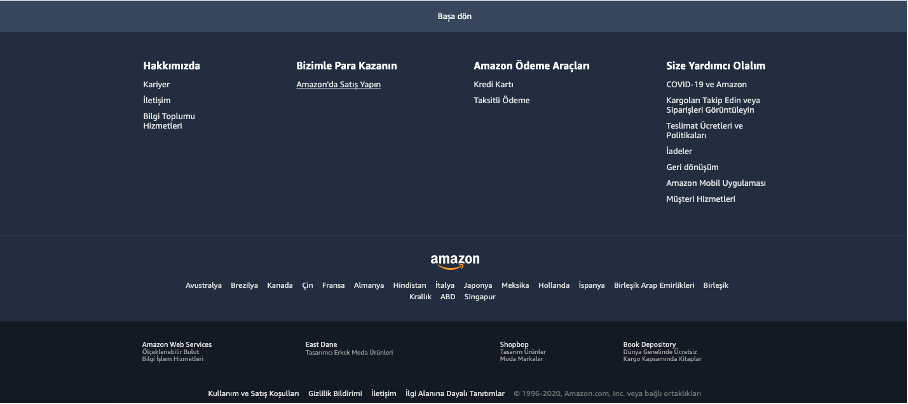
Task: Select Japonya from the country list
Action: click(x=478, y=285)
